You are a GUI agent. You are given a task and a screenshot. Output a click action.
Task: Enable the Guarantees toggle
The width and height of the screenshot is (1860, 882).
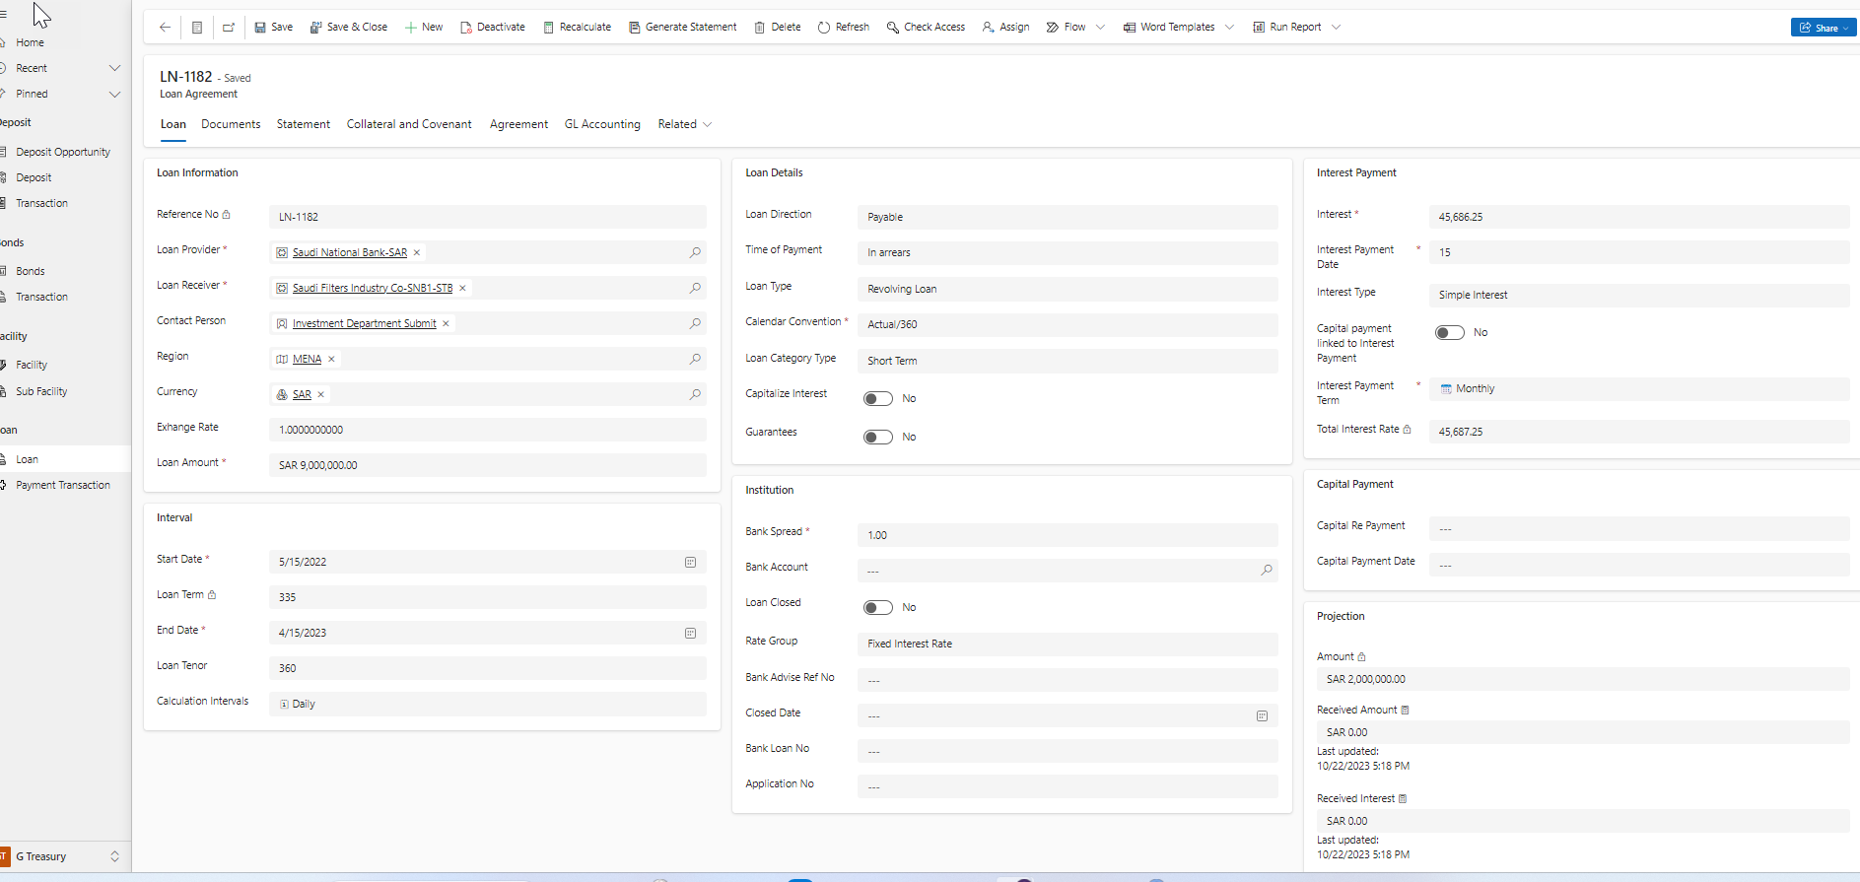(878, 437)
